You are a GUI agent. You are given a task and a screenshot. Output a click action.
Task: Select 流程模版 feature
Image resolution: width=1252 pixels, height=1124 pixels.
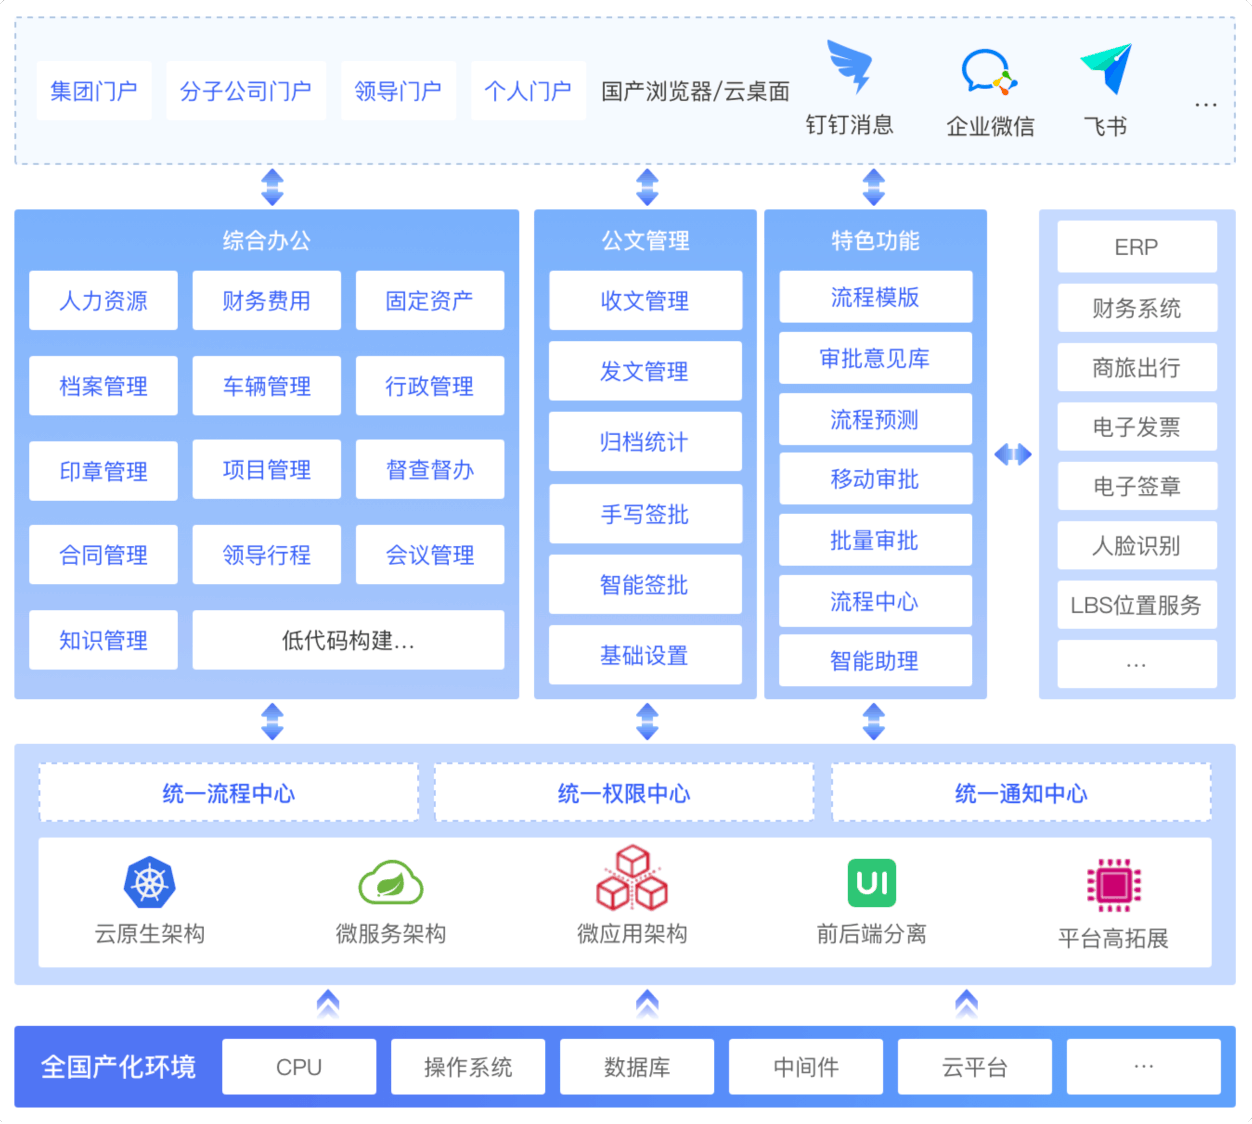pyautogui.click(x=875, y=297)
